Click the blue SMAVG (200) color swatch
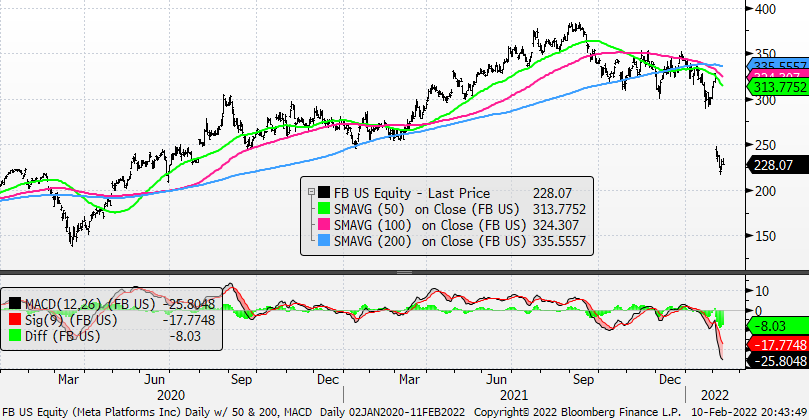This screenshot has width=809, height=420. (x=324, y=241)
